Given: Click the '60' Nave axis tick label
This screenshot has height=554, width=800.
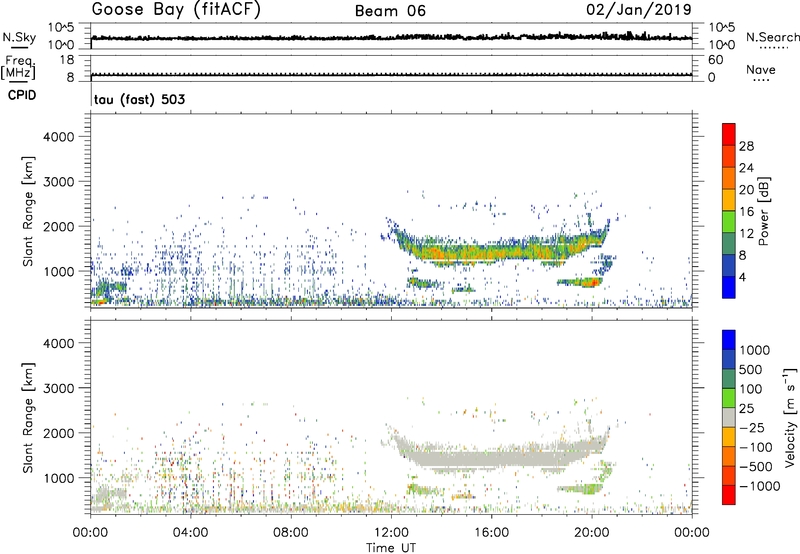Looking at the screenshot, I should click(x=715, y=60).
